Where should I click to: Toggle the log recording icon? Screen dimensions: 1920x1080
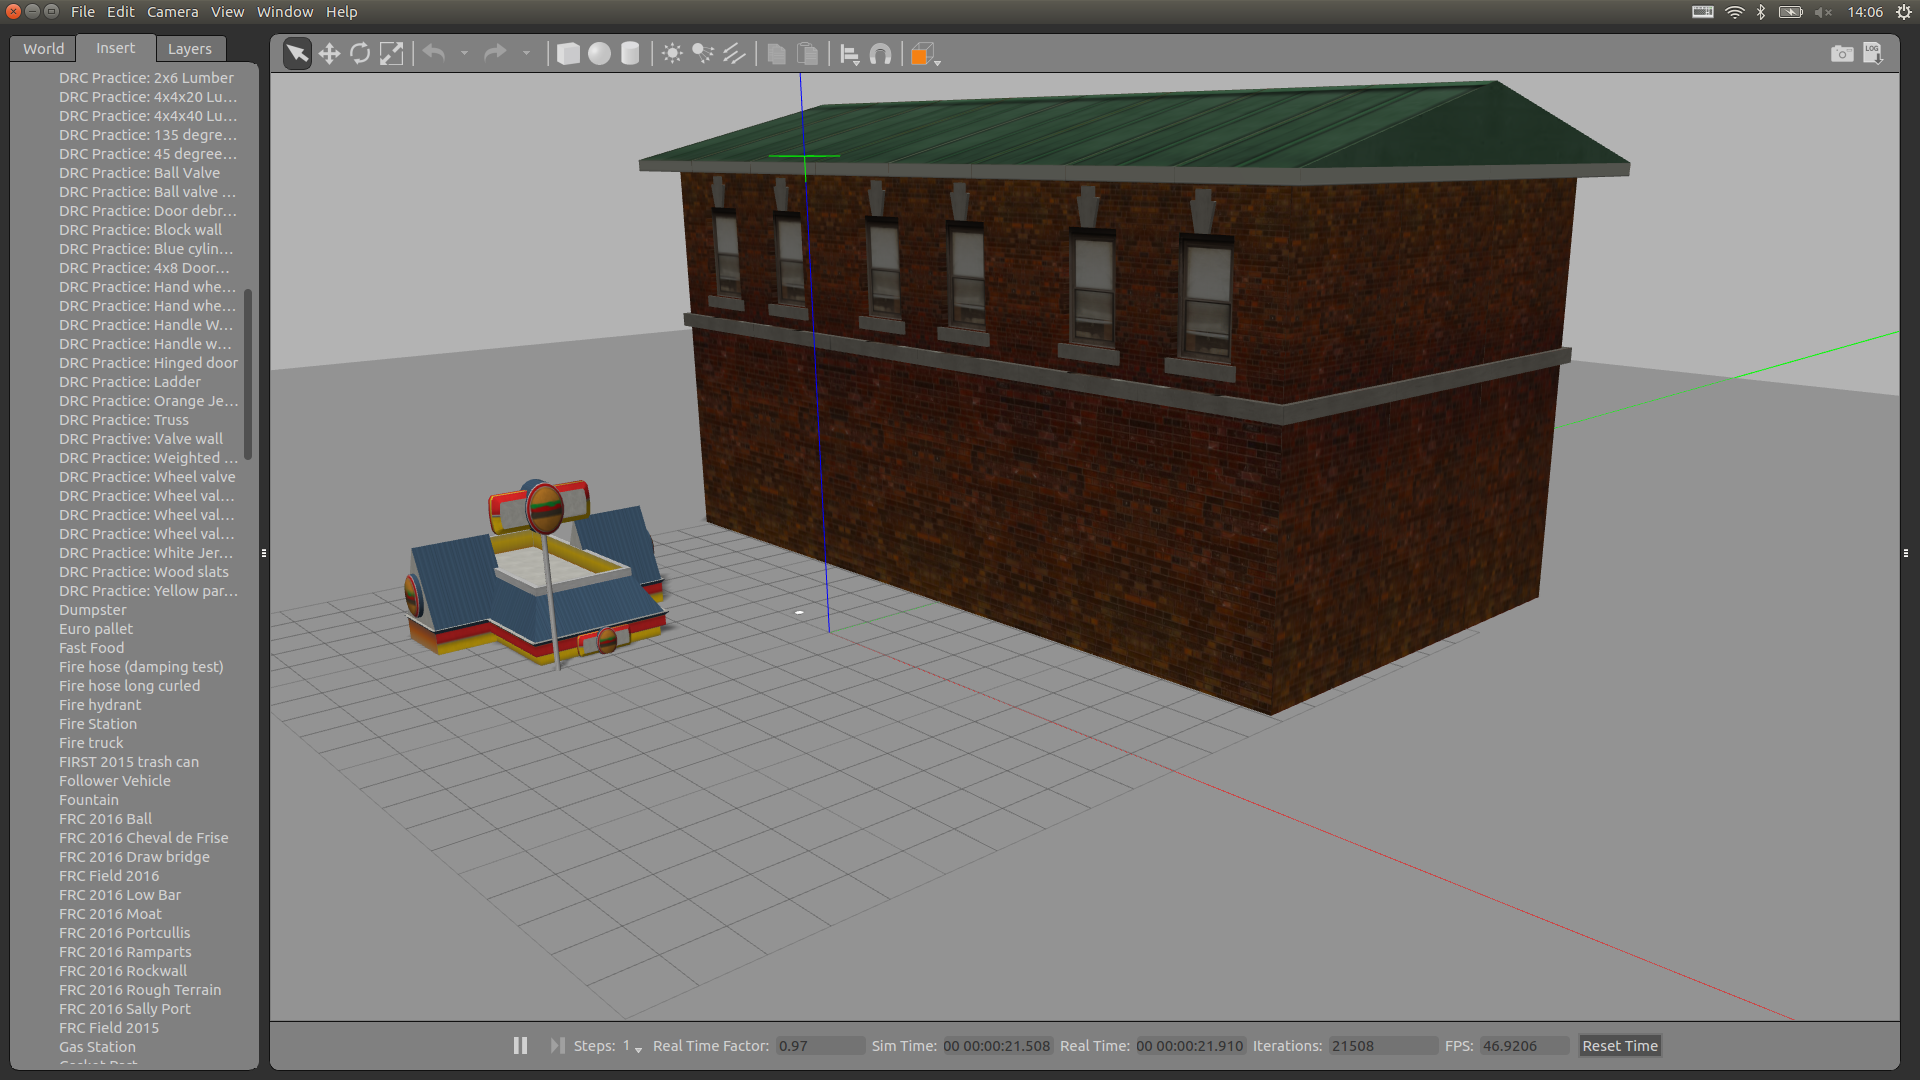pos(1872,54)
